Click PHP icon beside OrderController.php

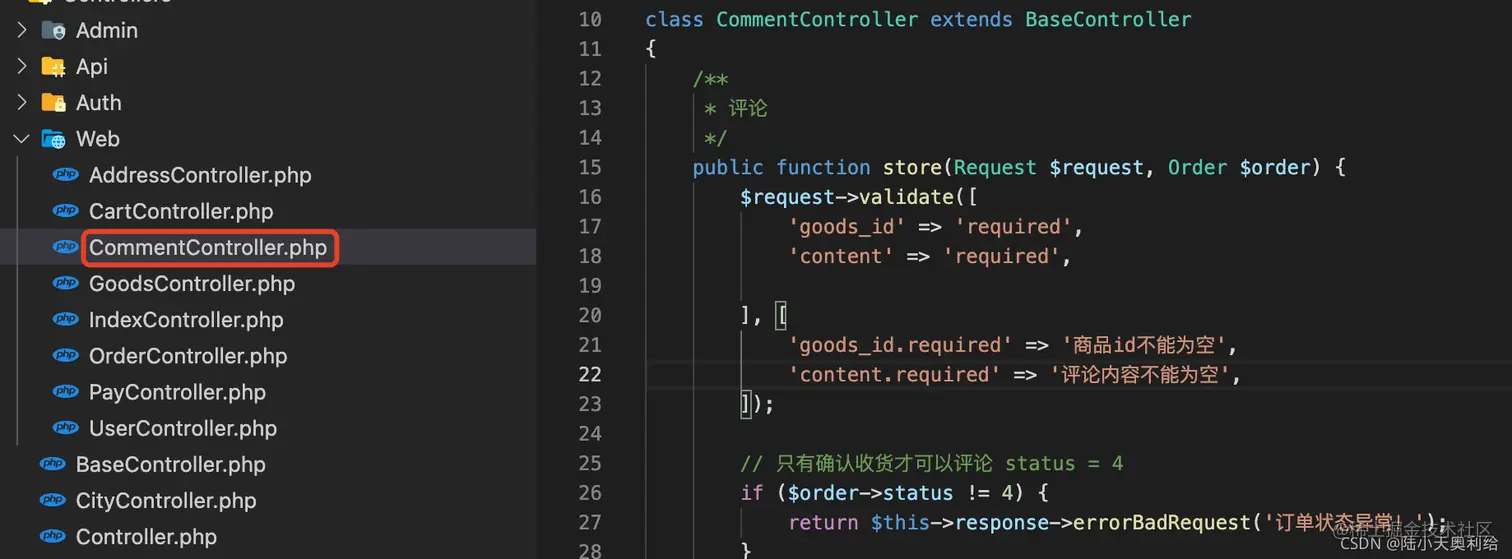(x=66, y=355)
